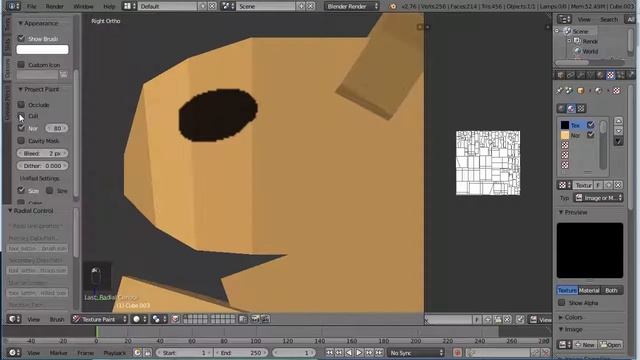Move texture slot down arrow
Screen dimensions: 640x360
coord(618,131)
